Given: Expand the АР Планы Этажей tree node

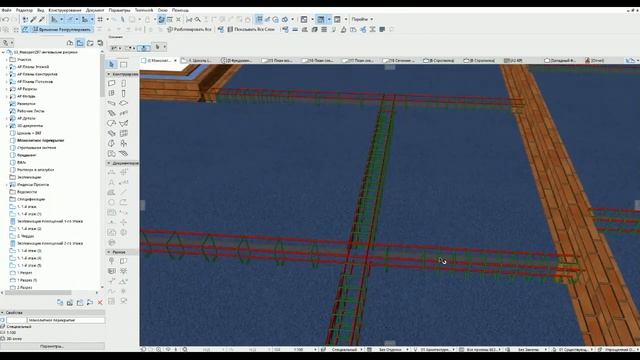Looking at the screenshot, I should pyautogui.click(x=7, y=67).
